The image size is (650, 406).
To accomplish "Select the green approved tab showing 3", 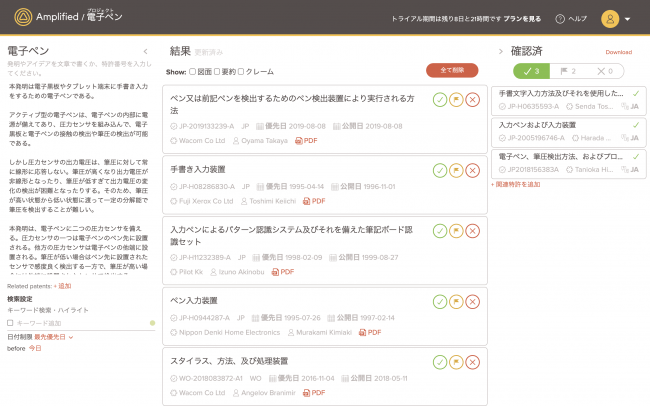I will click(x=531, y=71).
